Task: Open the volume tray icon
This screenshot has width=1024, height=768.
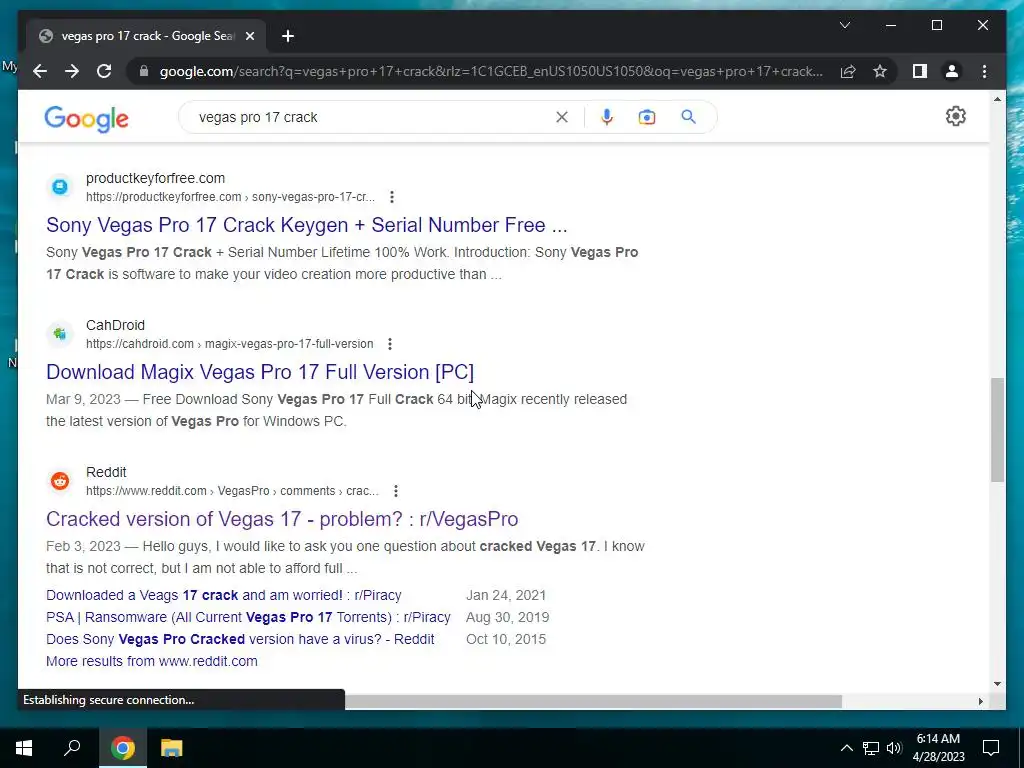Action: (894, 748)
